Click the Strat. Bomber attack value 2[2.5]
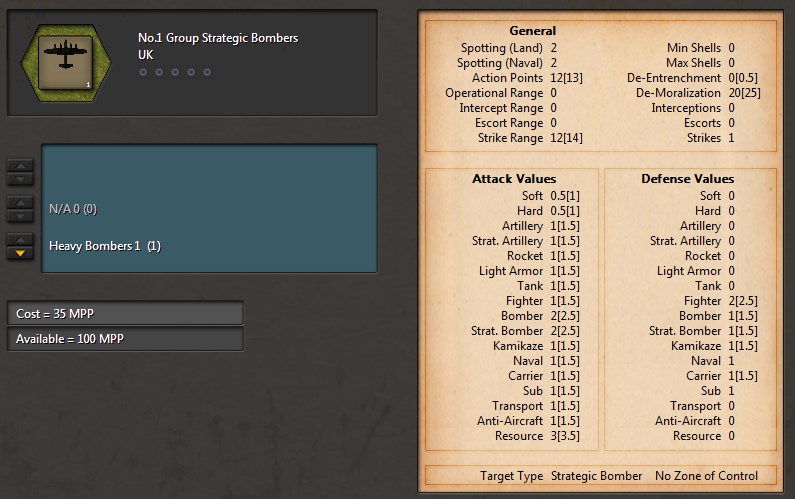 [x=565, y=331]
